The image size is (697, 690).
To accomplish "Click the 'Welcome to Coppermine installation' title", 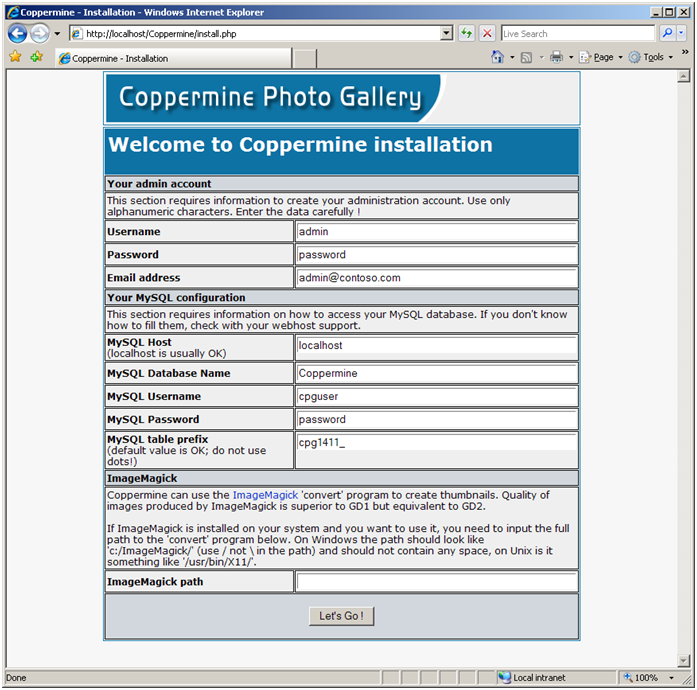I will tap(300, 144).
